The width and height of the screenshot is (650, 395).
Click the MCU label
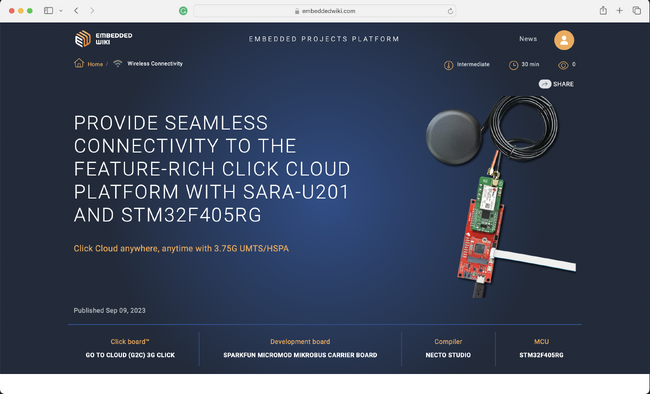point(541,342)
